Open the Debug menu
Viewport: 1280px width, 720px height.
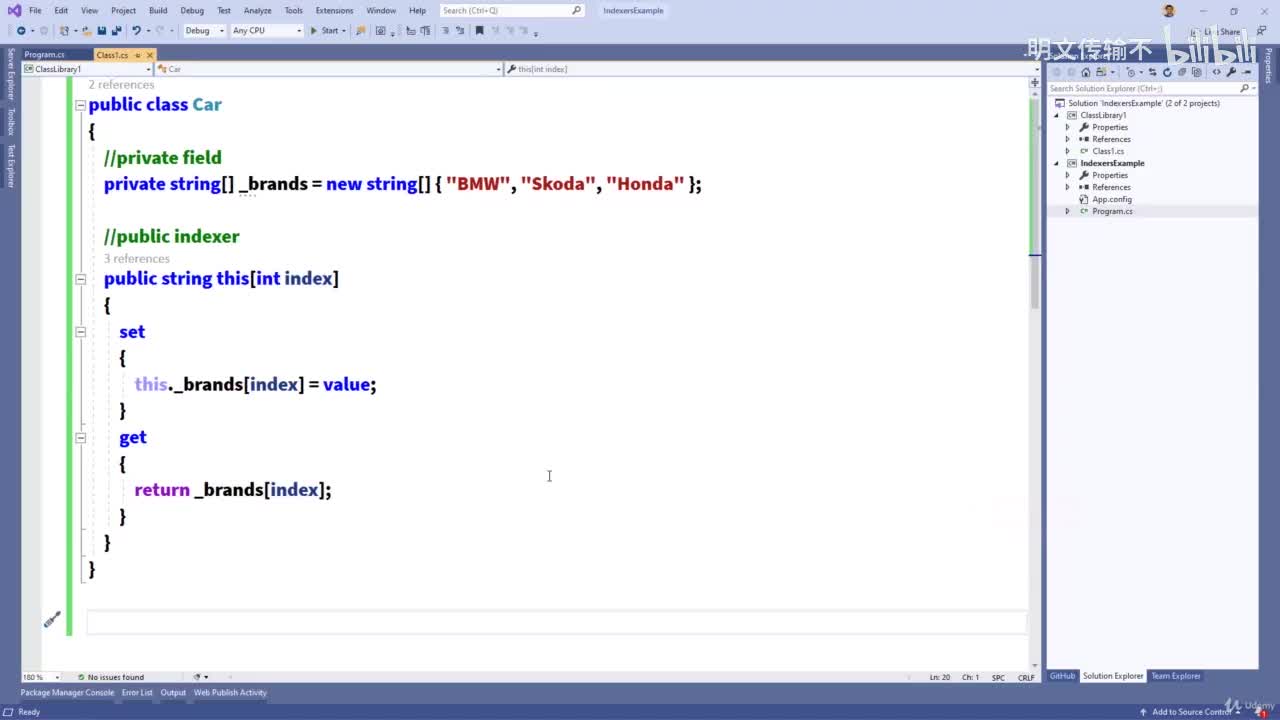[x=192, y=10]
